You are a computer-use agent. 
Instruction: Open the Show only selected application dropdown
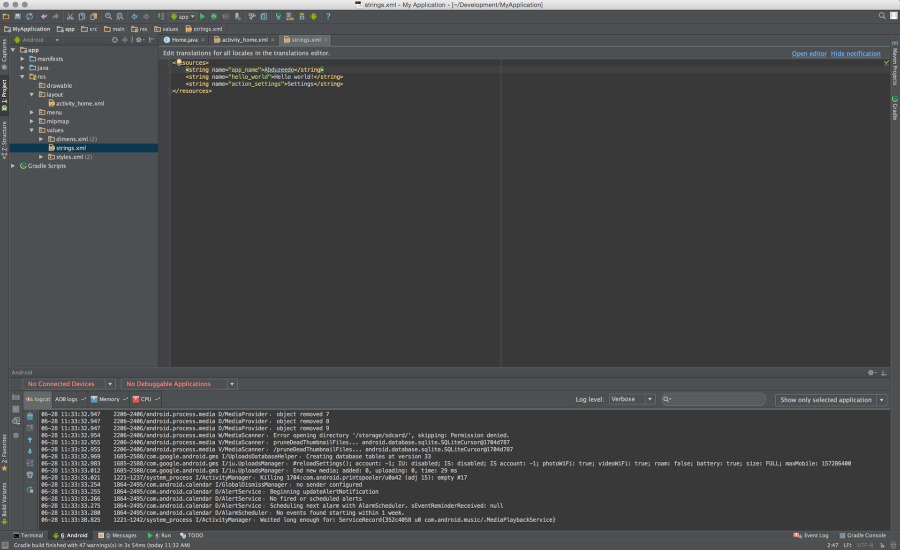[x=831, y=400]
